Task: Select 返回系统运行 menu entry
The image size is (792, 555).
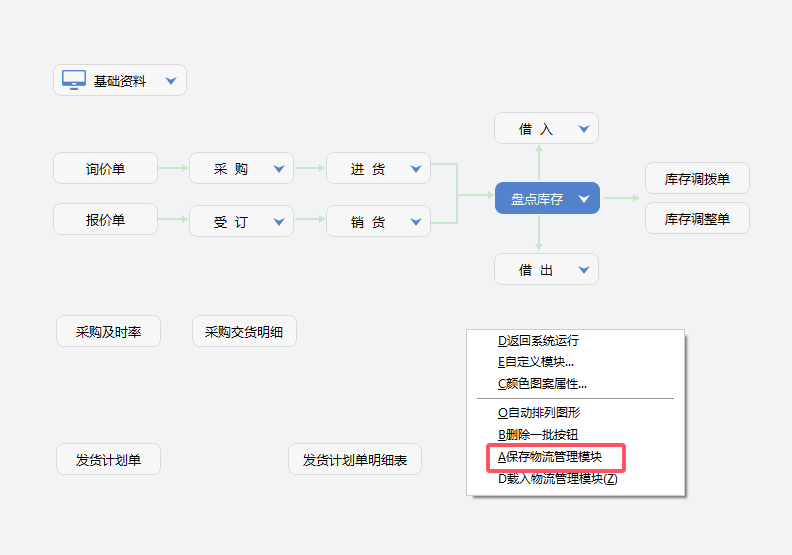Action: point(539,341)
